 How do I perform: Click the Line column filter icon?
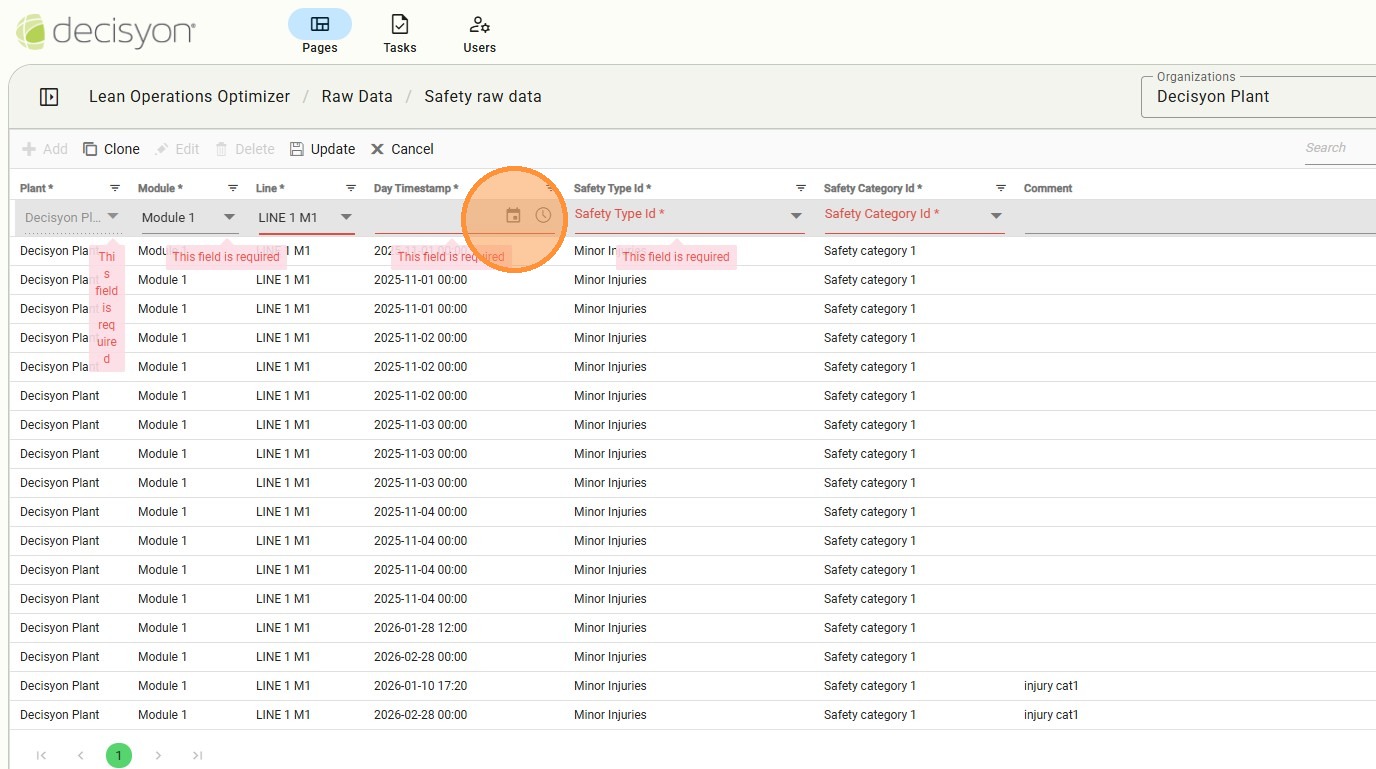point(351,188)
